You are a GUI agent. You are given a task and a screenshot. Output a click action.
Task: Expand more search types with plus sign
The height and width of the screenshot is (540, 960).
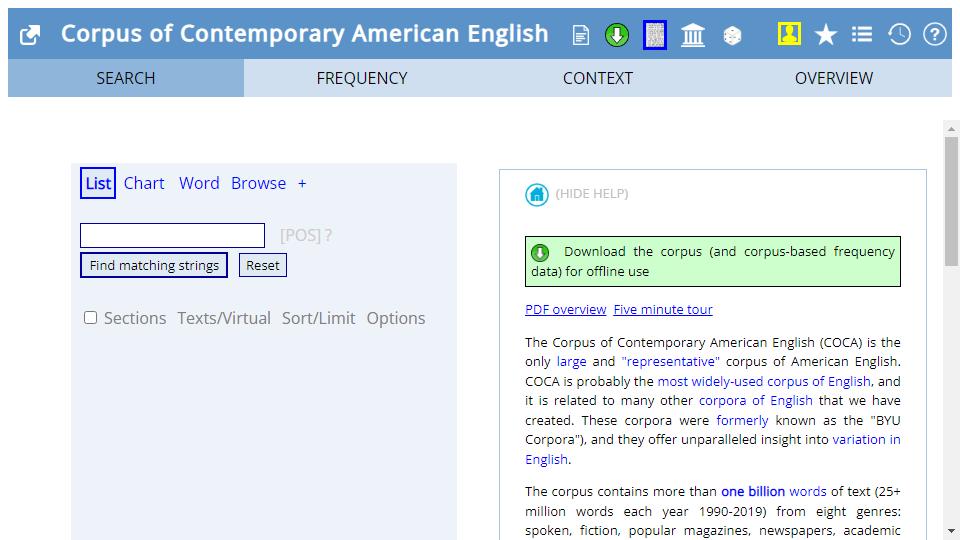302,184
